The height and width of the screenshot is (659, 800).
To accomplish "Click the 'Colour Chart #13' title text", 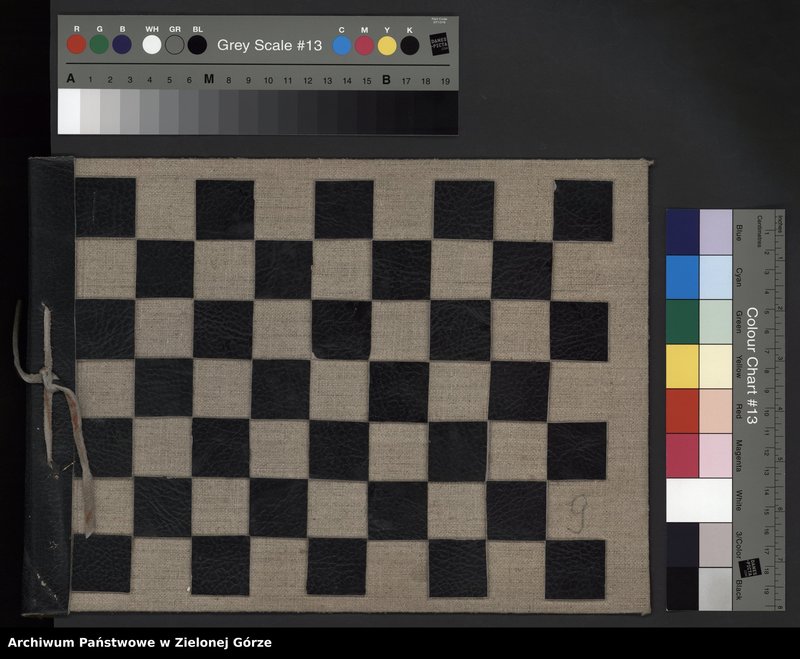I will [x=752, y=366].
